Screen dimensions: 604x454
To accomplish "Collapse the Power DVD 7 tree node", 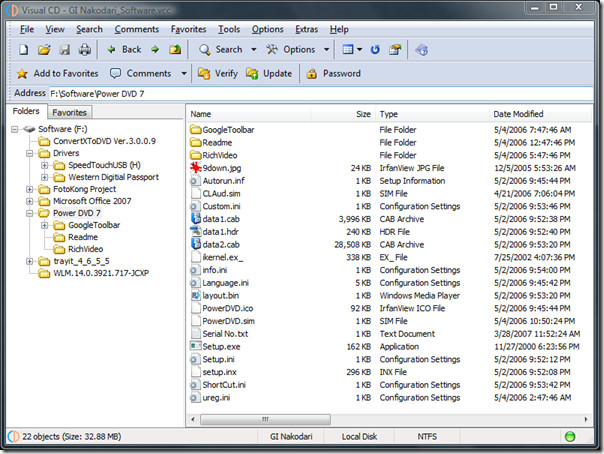I will pyautogui.click(x=30, y=213).
